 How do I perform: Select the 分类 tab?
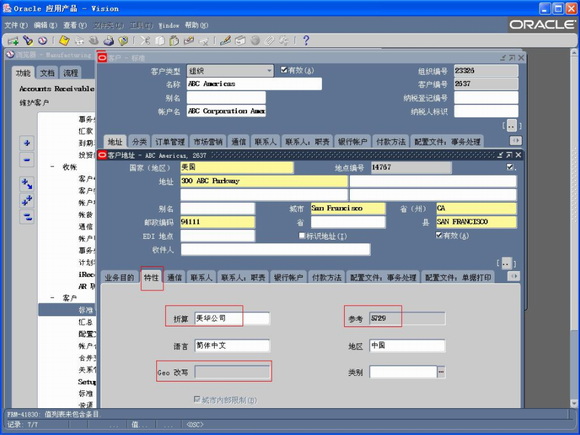pos(139,142)
